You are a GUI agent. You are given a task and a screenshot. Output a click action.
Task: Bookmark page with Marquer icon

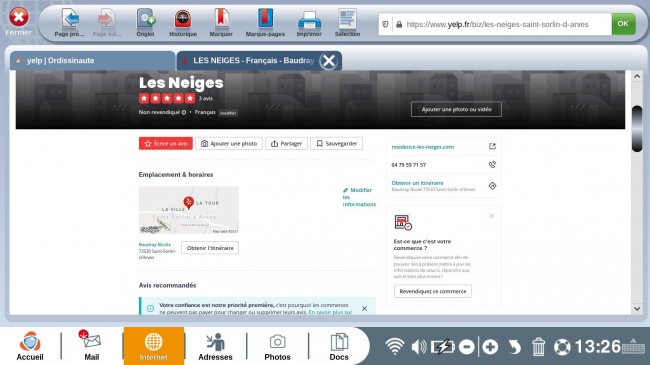[221, 19]
